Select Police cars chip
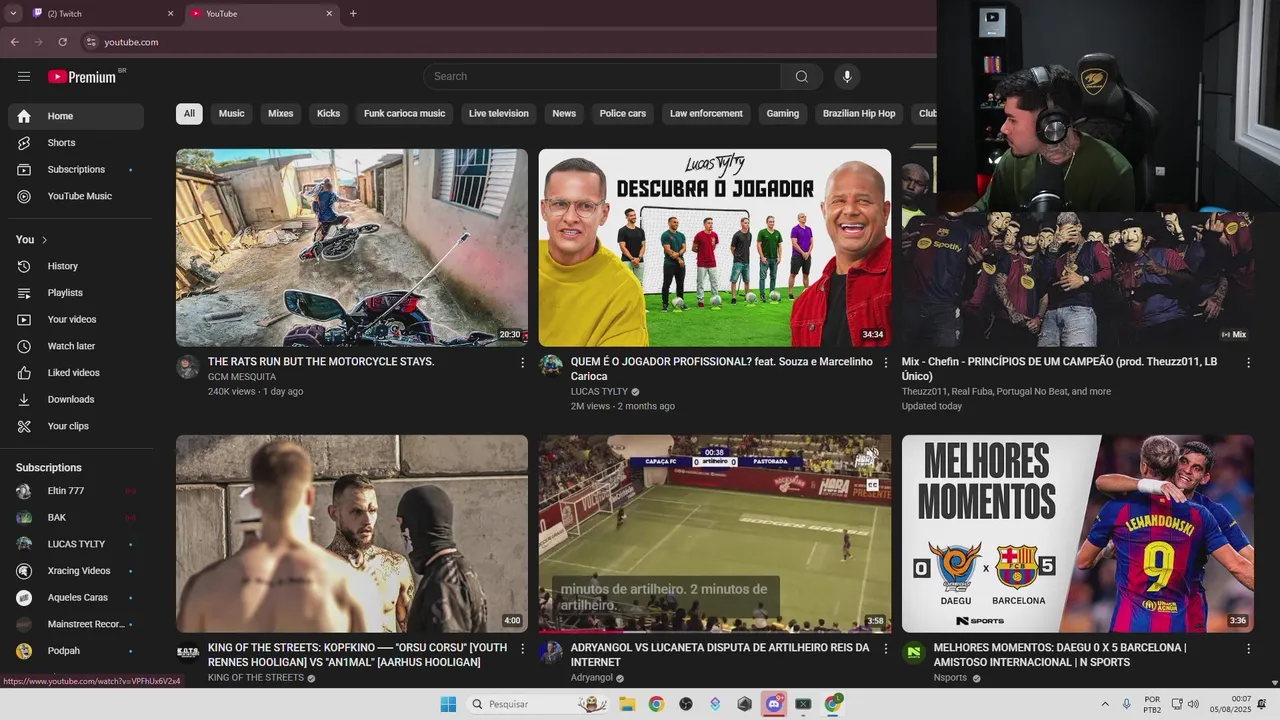Screen dimensions: 1280x720 pyautogui.click(x=623, y=114)
